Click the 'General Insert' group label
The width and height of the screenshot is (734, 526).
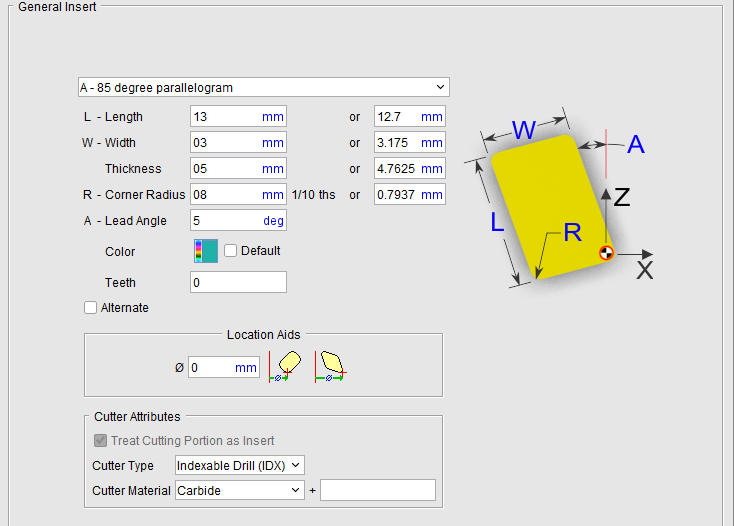pos(57,7)
